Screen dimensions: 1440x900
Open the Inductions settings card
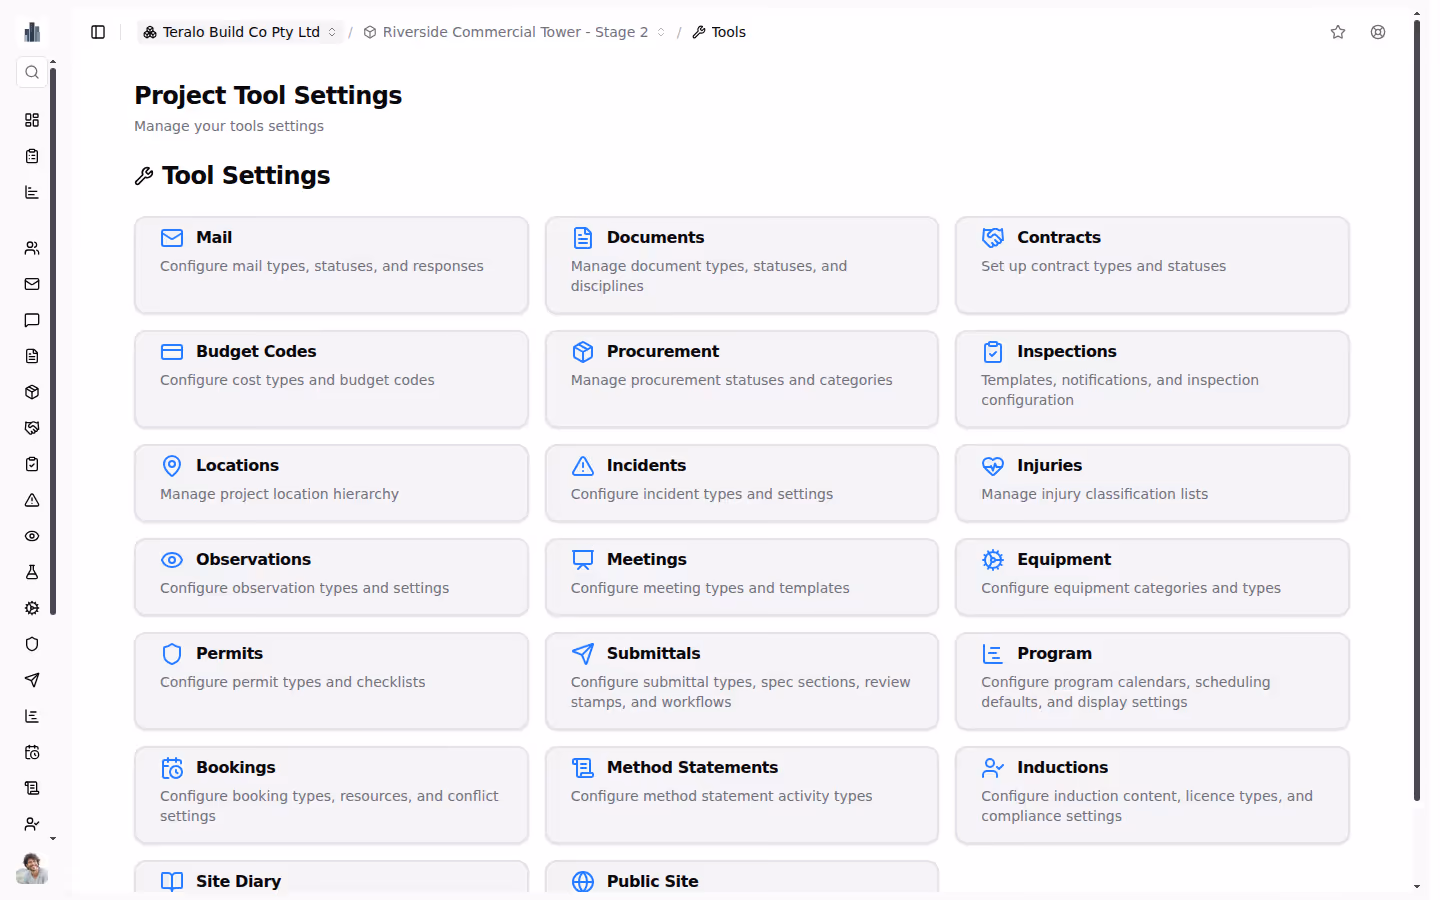[x=1152, y=795]
